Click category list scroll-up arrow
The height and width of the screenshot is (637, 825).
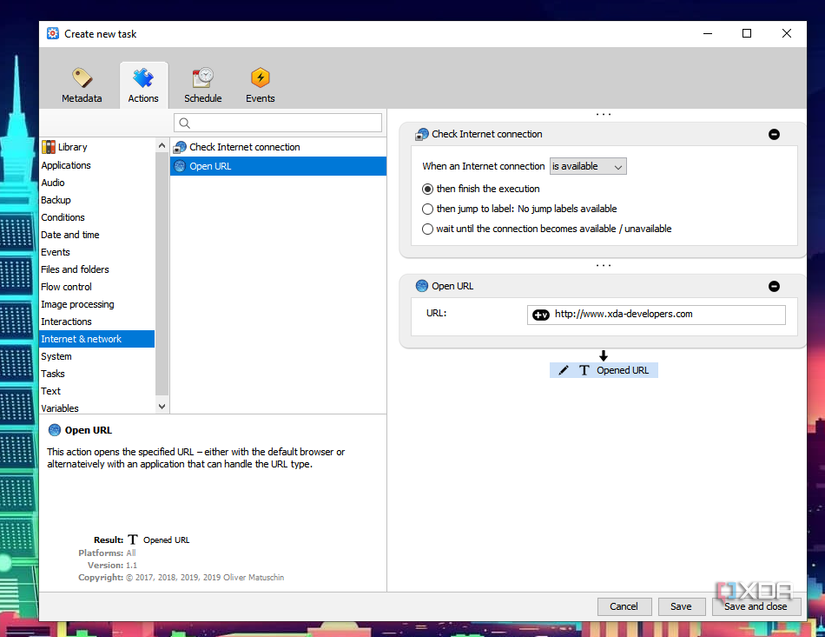coord(162,146)
